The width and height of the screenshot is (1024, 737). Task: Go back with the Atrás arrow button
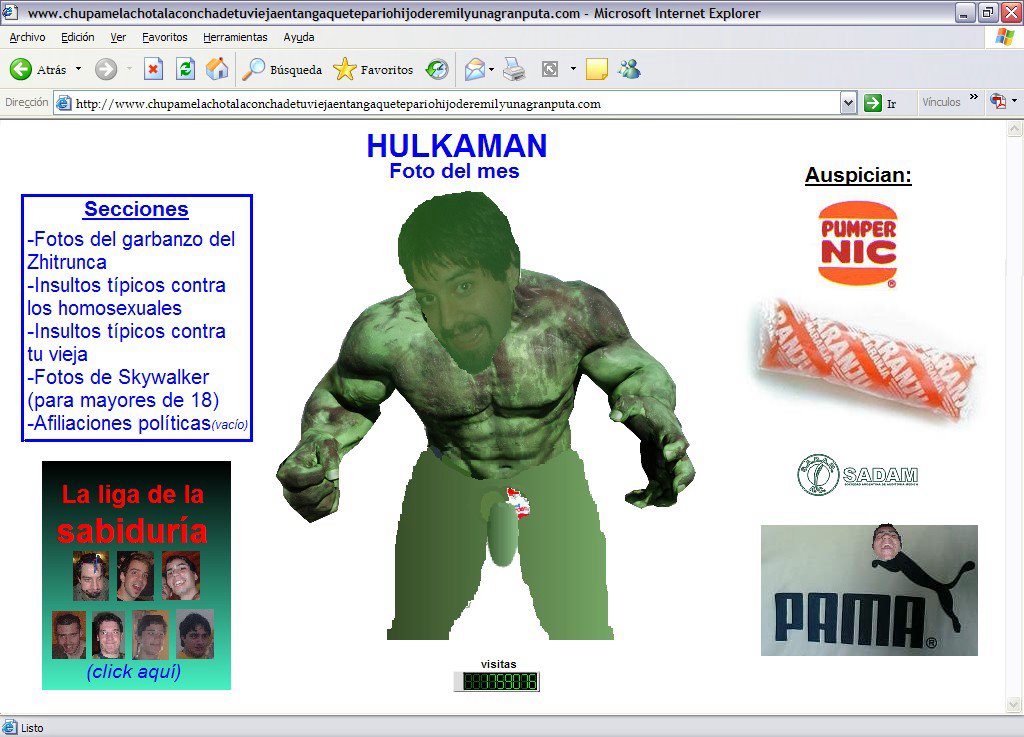[x=38, y=69]
